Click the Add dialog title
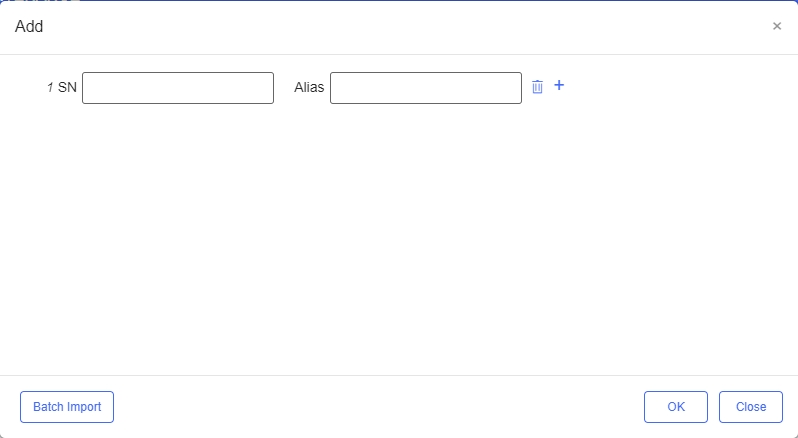This screenshot has width=798, height=438. [29, 26]
